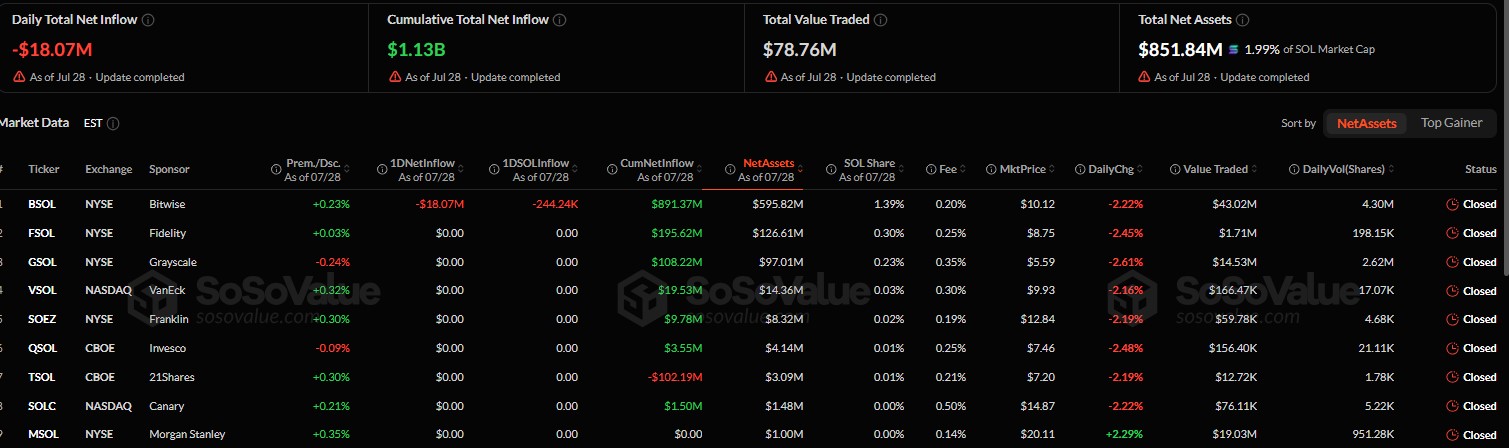Click the warning triangle under $851.84M

click(x=1145, y=77)
